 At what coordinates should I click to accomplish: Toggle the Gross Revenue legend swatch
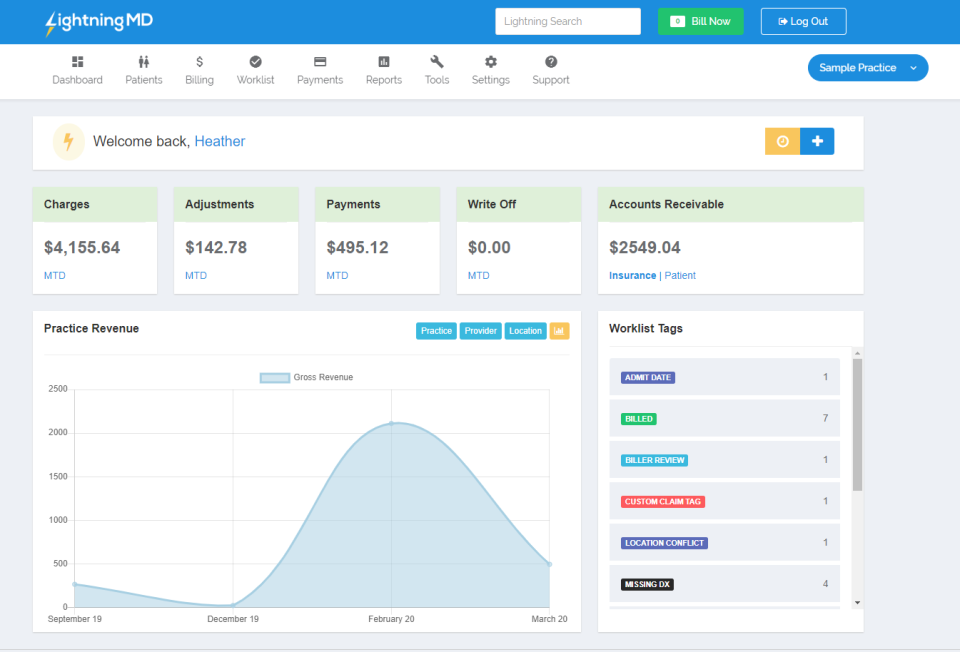(274, 378)
